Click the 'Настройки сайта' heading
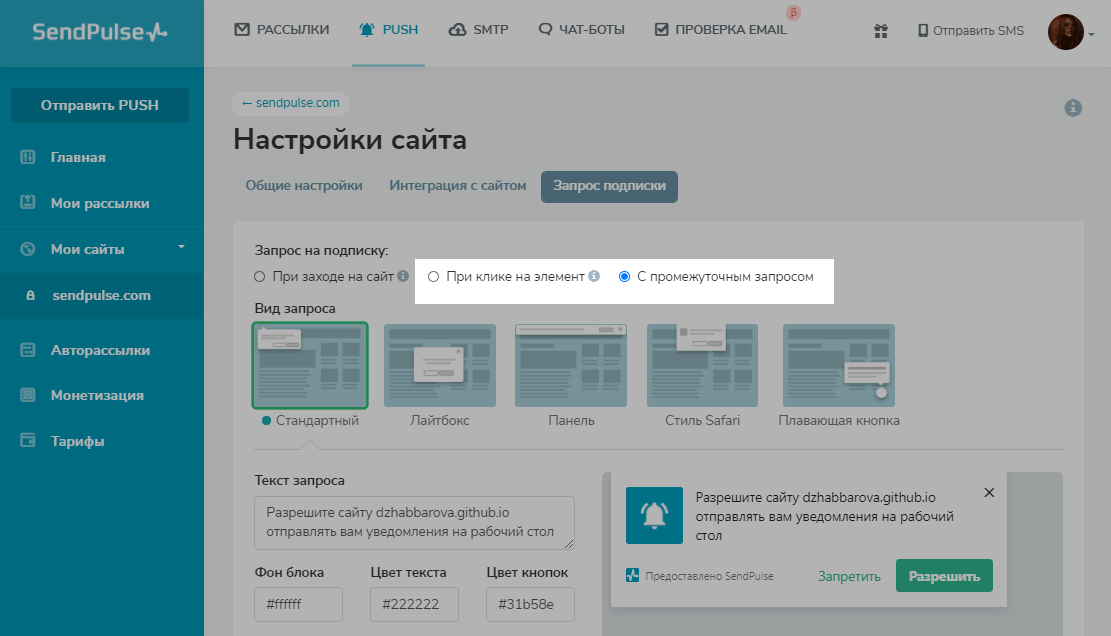 350,140
